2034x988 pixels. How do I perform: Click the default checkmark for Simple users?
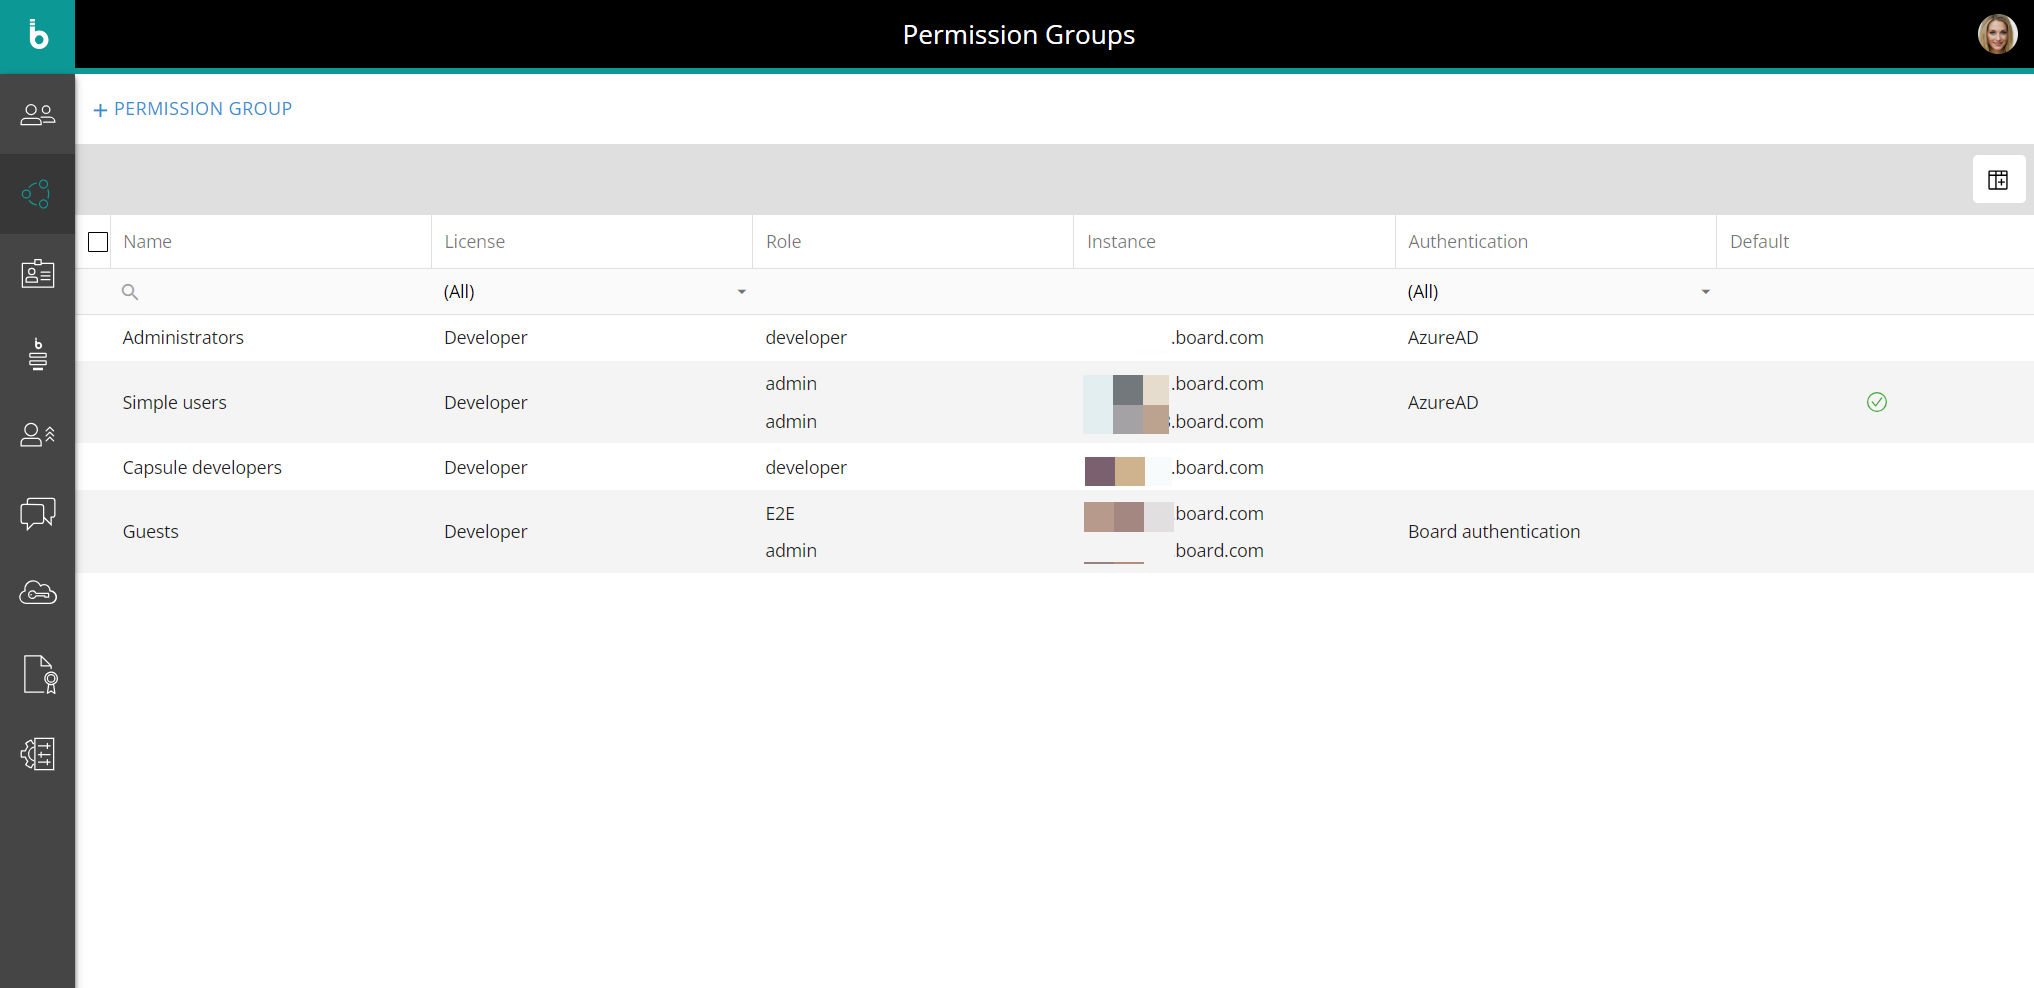1876,402
